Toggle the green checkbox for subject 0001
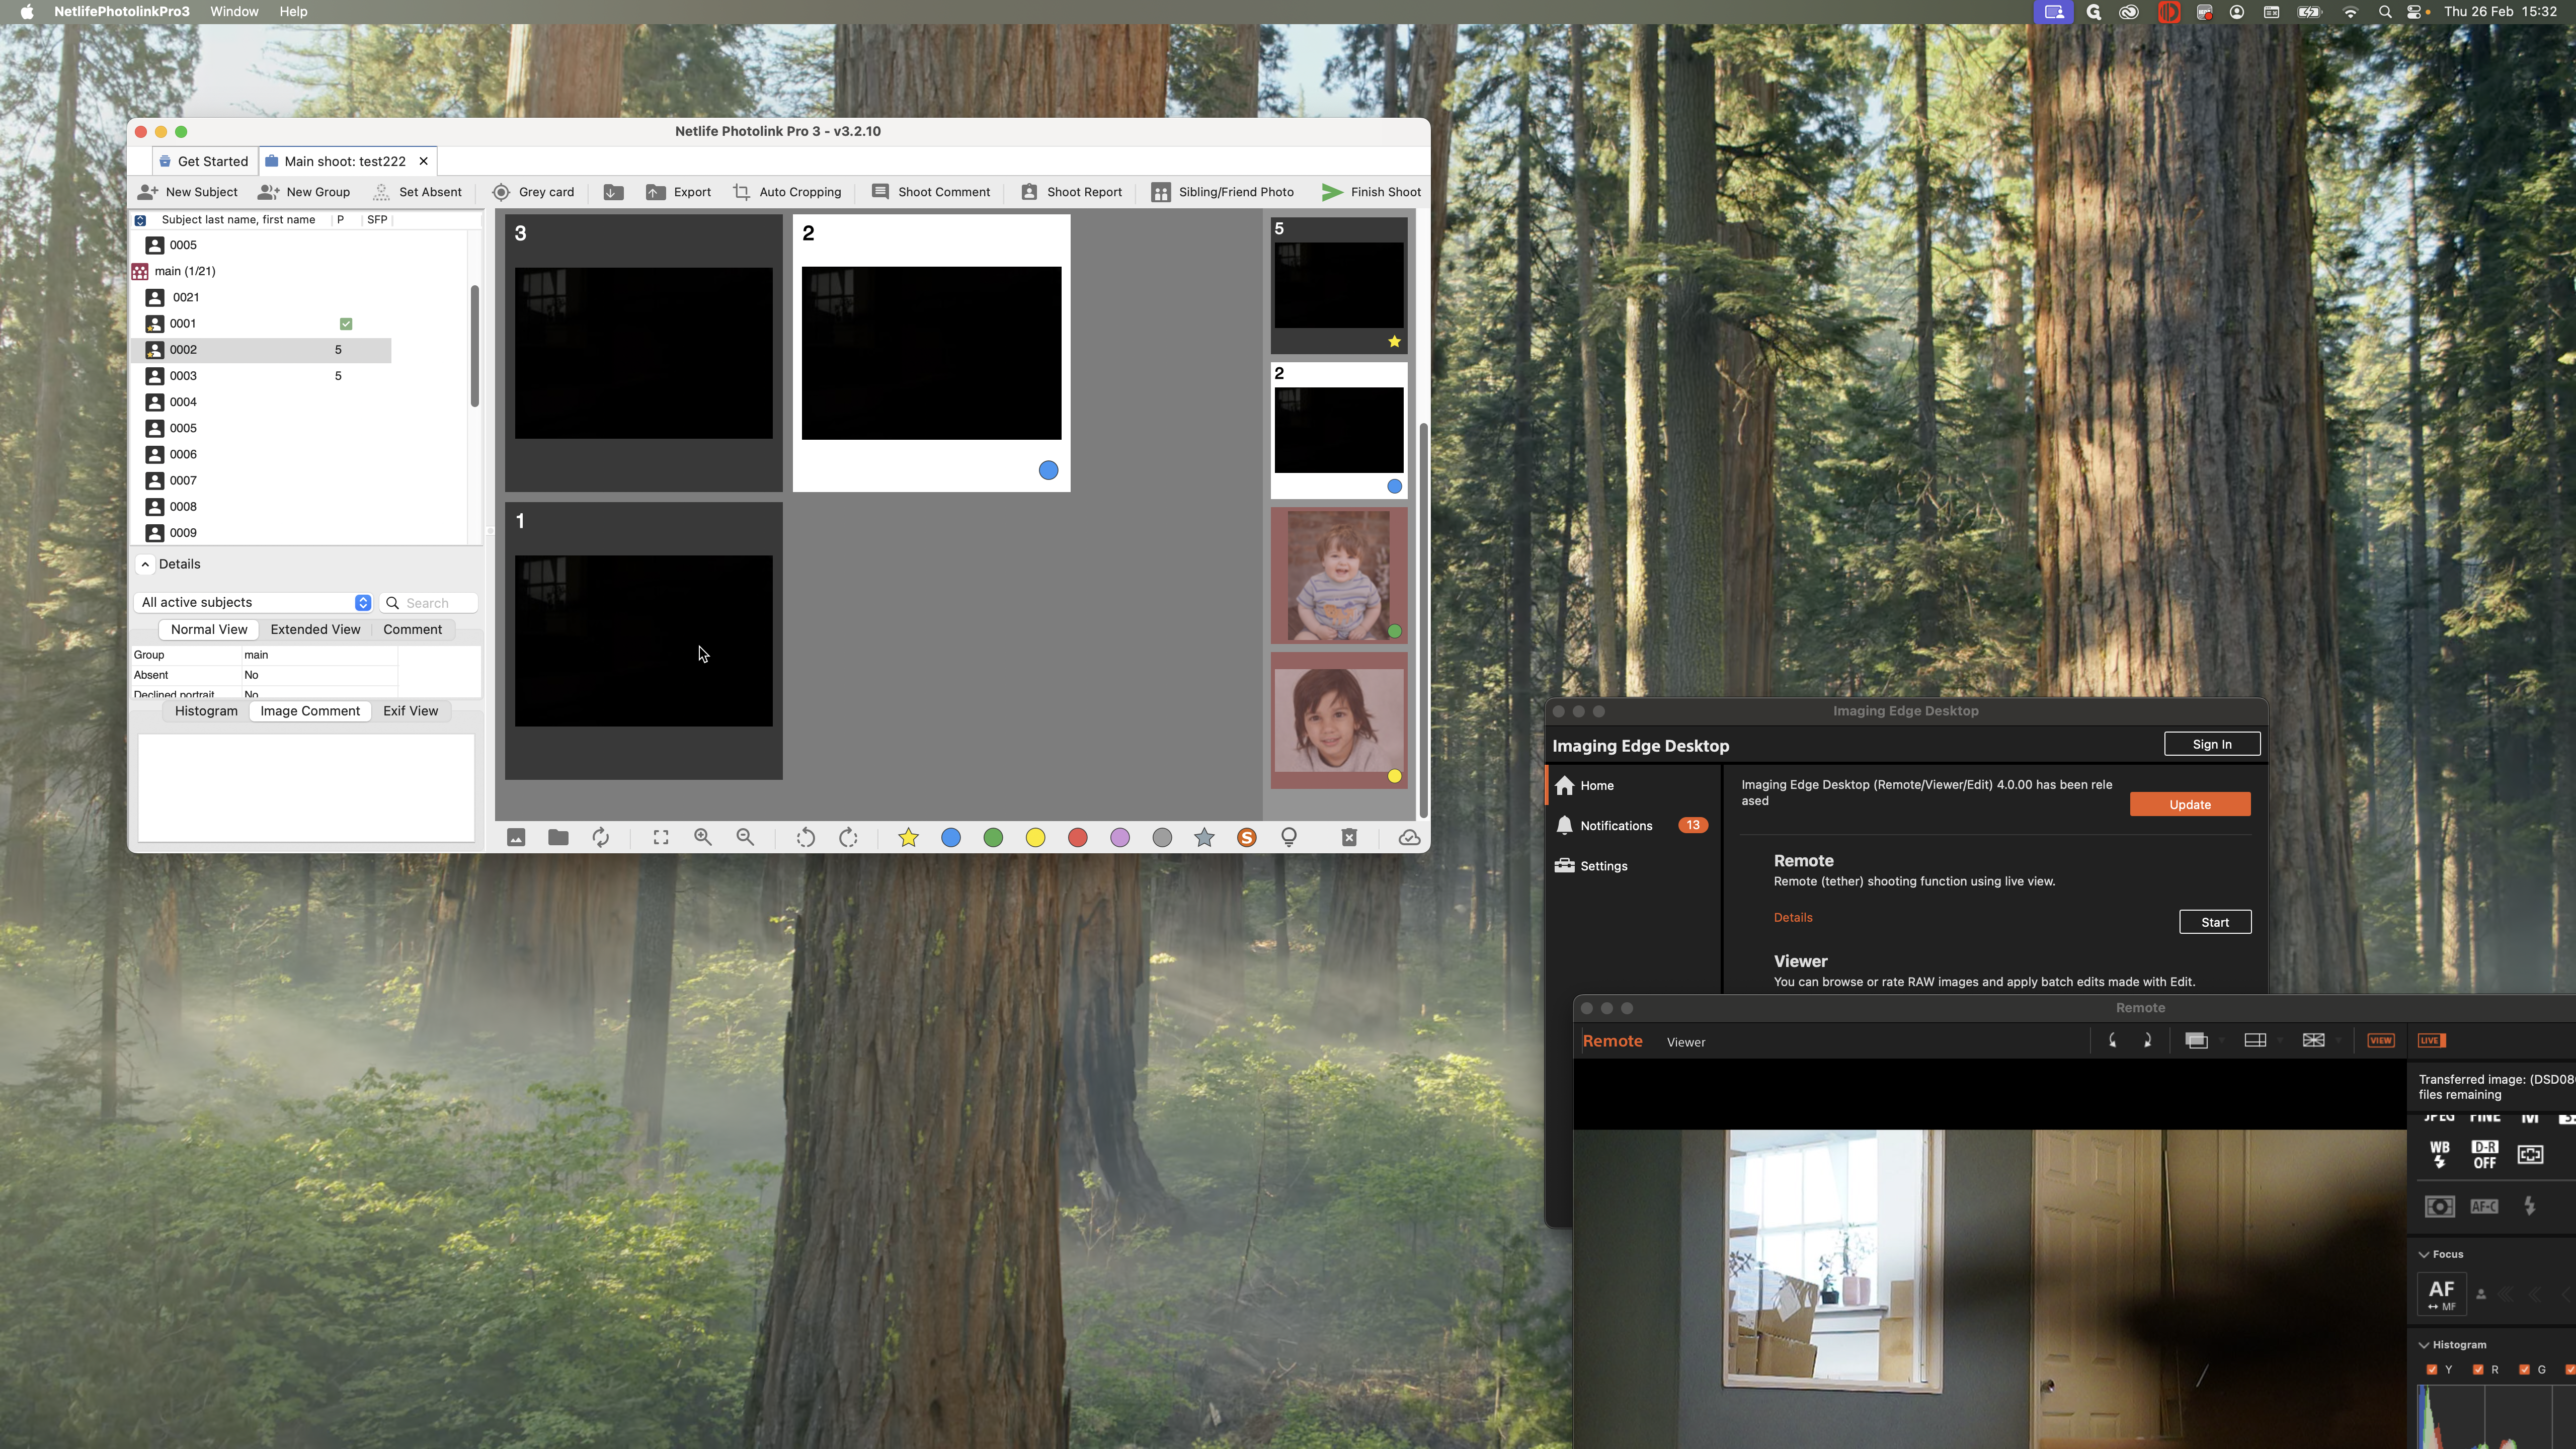The image size is (2576, 1449). 346,324
